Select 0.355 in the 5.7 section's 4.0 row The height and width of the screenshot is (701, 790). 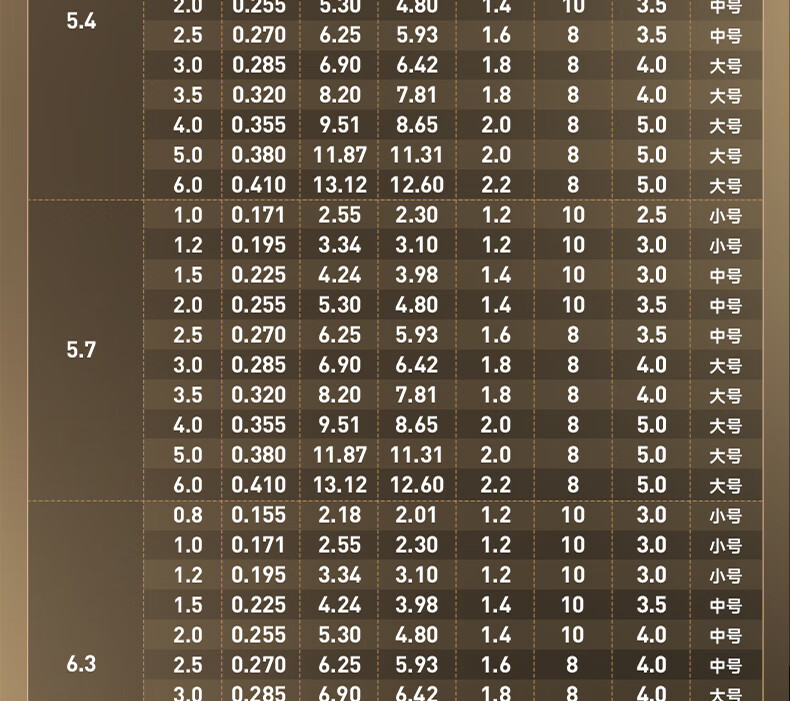pyautogui.click(x=258, y=425)
